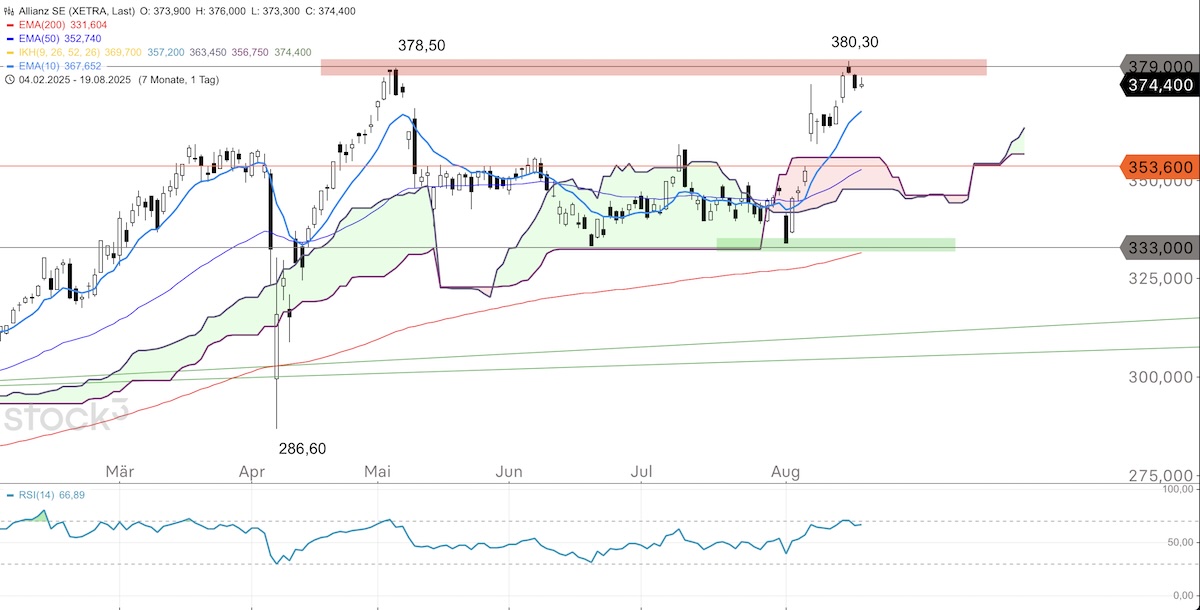Click the green support zone rectangle
The height and width of the screenshot is (610, 1200).
point(836,244)
